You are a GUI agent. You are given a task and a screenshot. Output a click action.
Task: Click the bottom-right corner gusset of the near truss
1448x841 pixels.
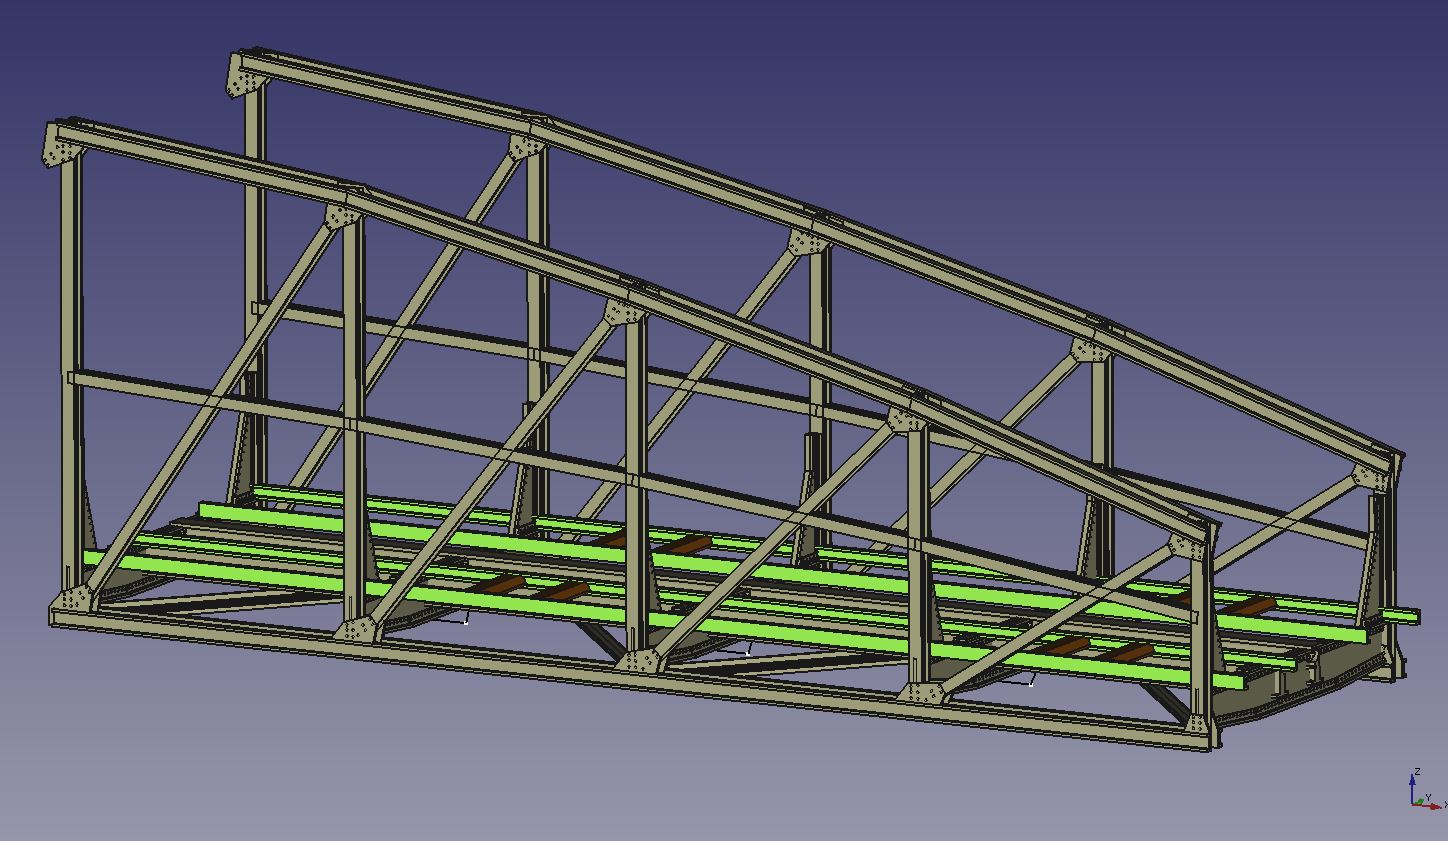pyautogui.click(x=1202, y=725)
